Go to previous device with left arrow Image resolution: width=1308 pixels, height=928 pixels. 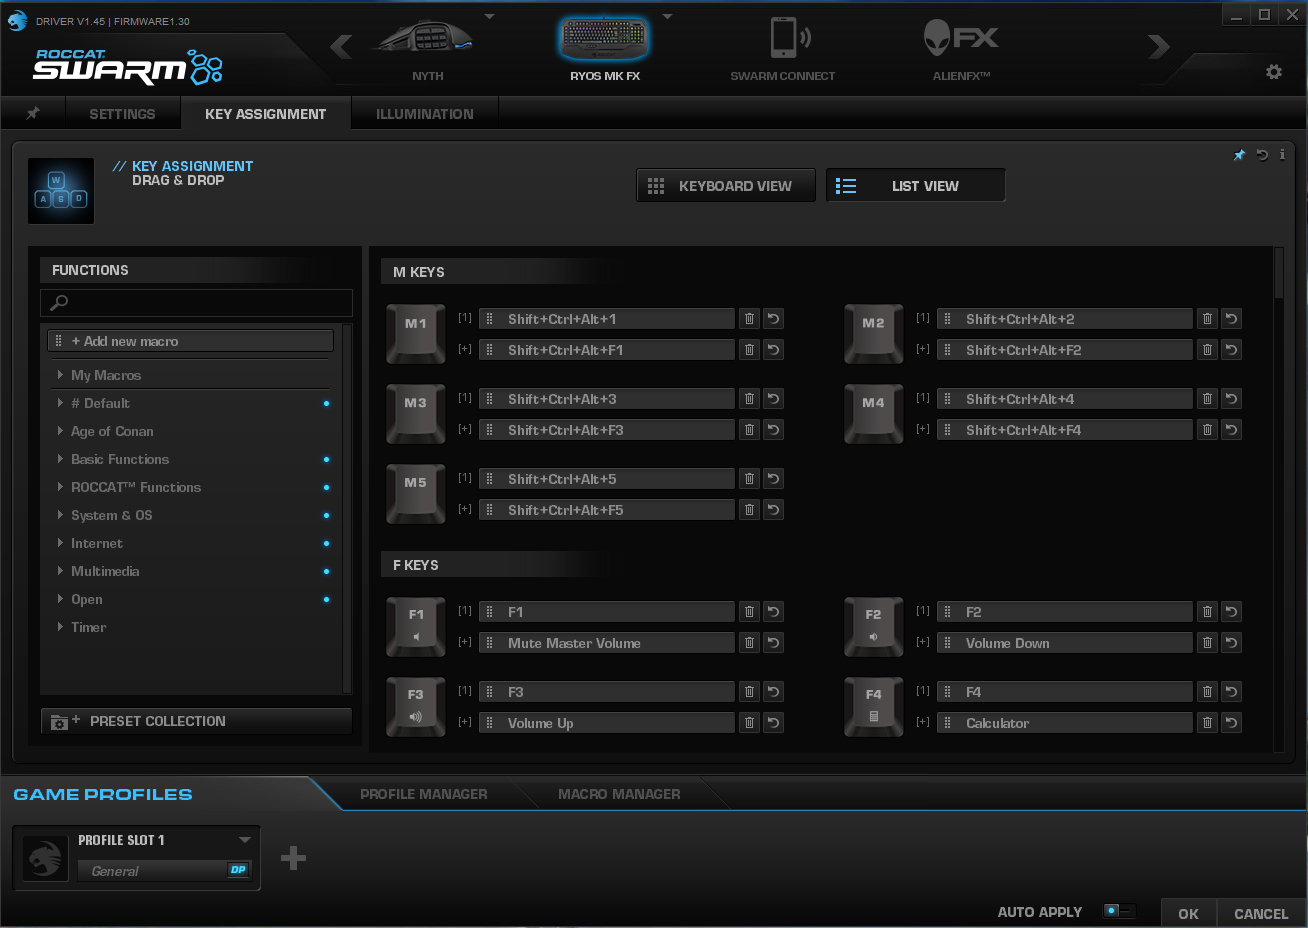(341, 46)
